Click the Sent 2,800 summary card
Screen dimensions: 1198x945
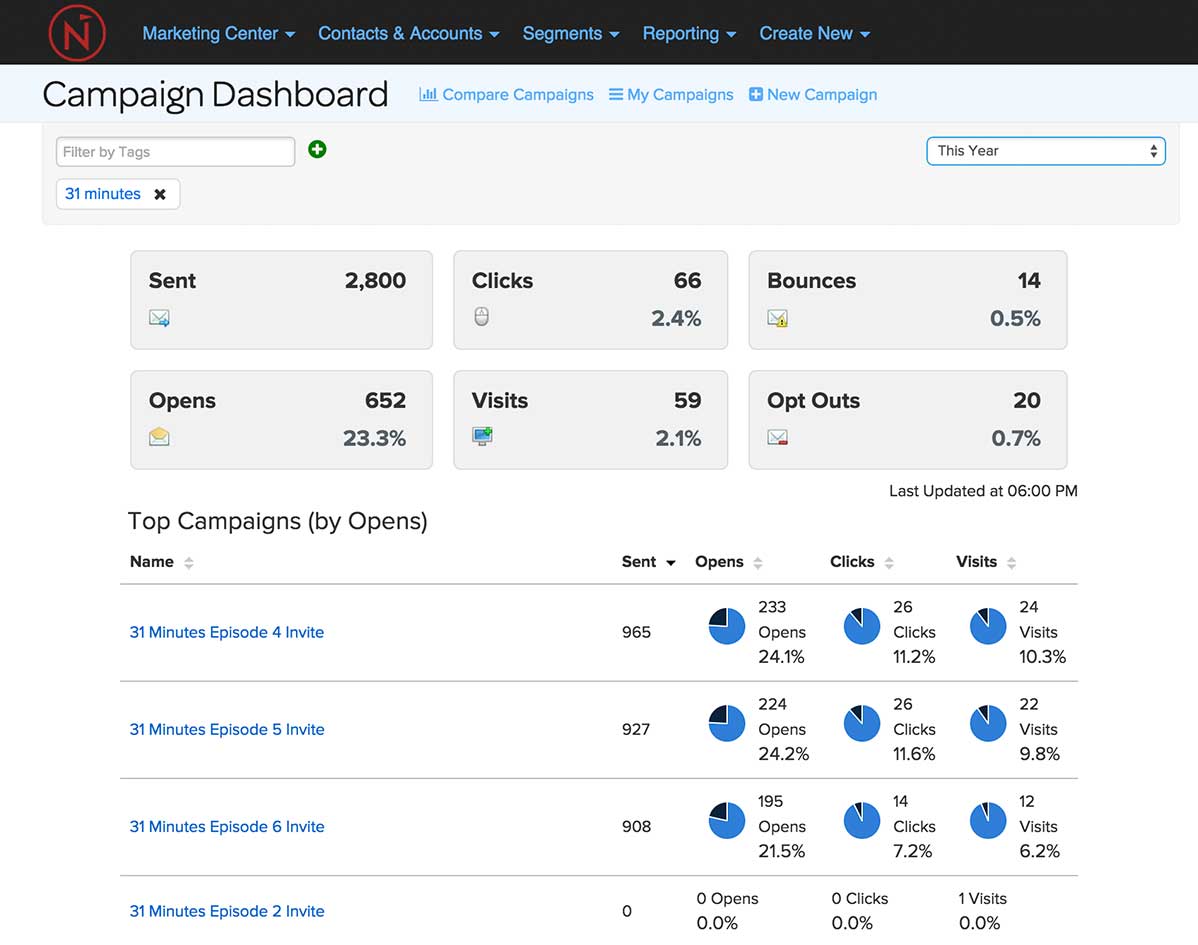[281, 299]
